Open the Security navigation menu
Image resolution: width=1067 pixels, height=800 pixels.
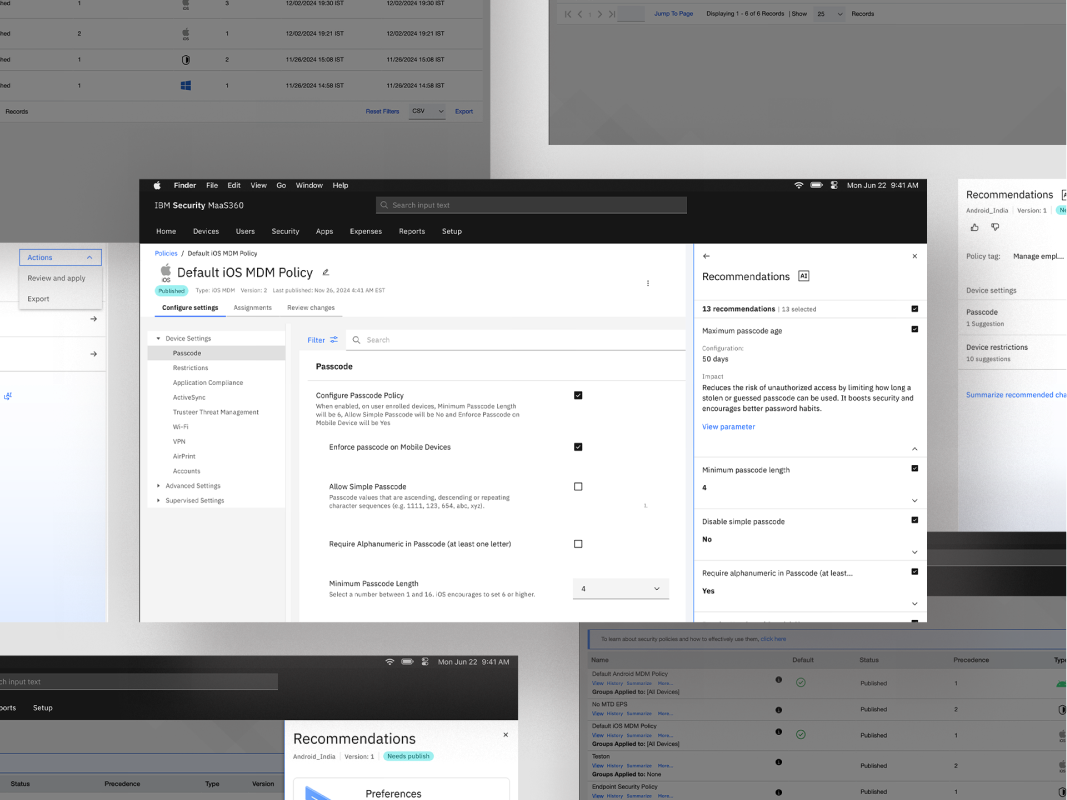pyautogui.click(x=285, y=231)
